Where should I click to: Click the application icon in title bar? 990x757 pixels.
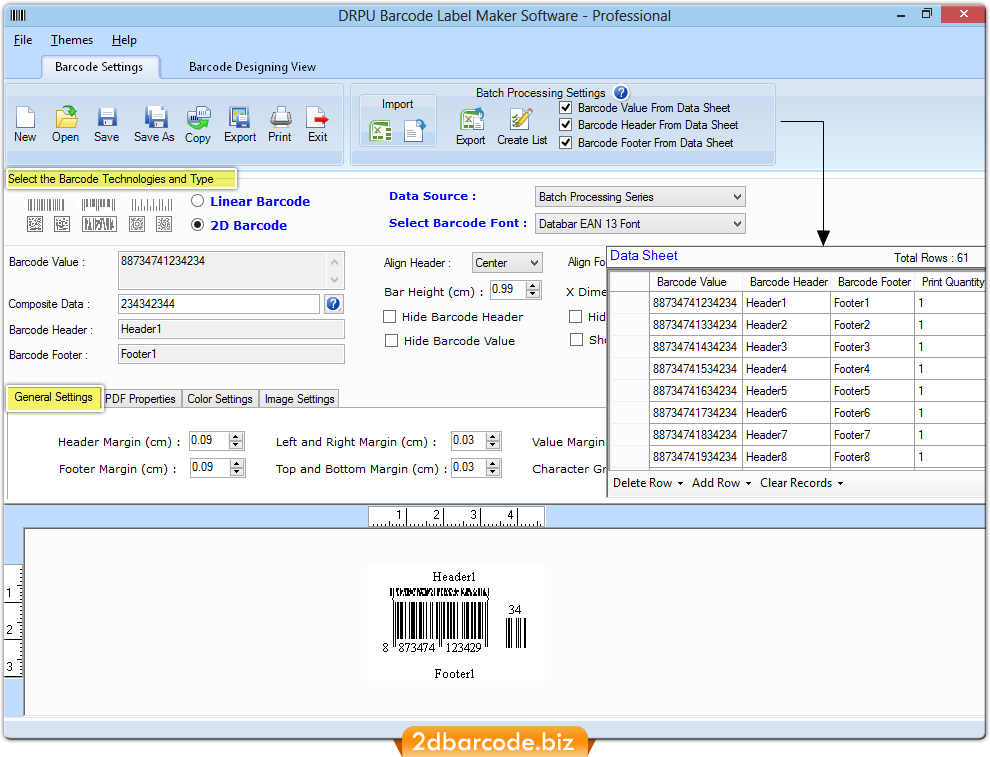(x=18, y=15)
